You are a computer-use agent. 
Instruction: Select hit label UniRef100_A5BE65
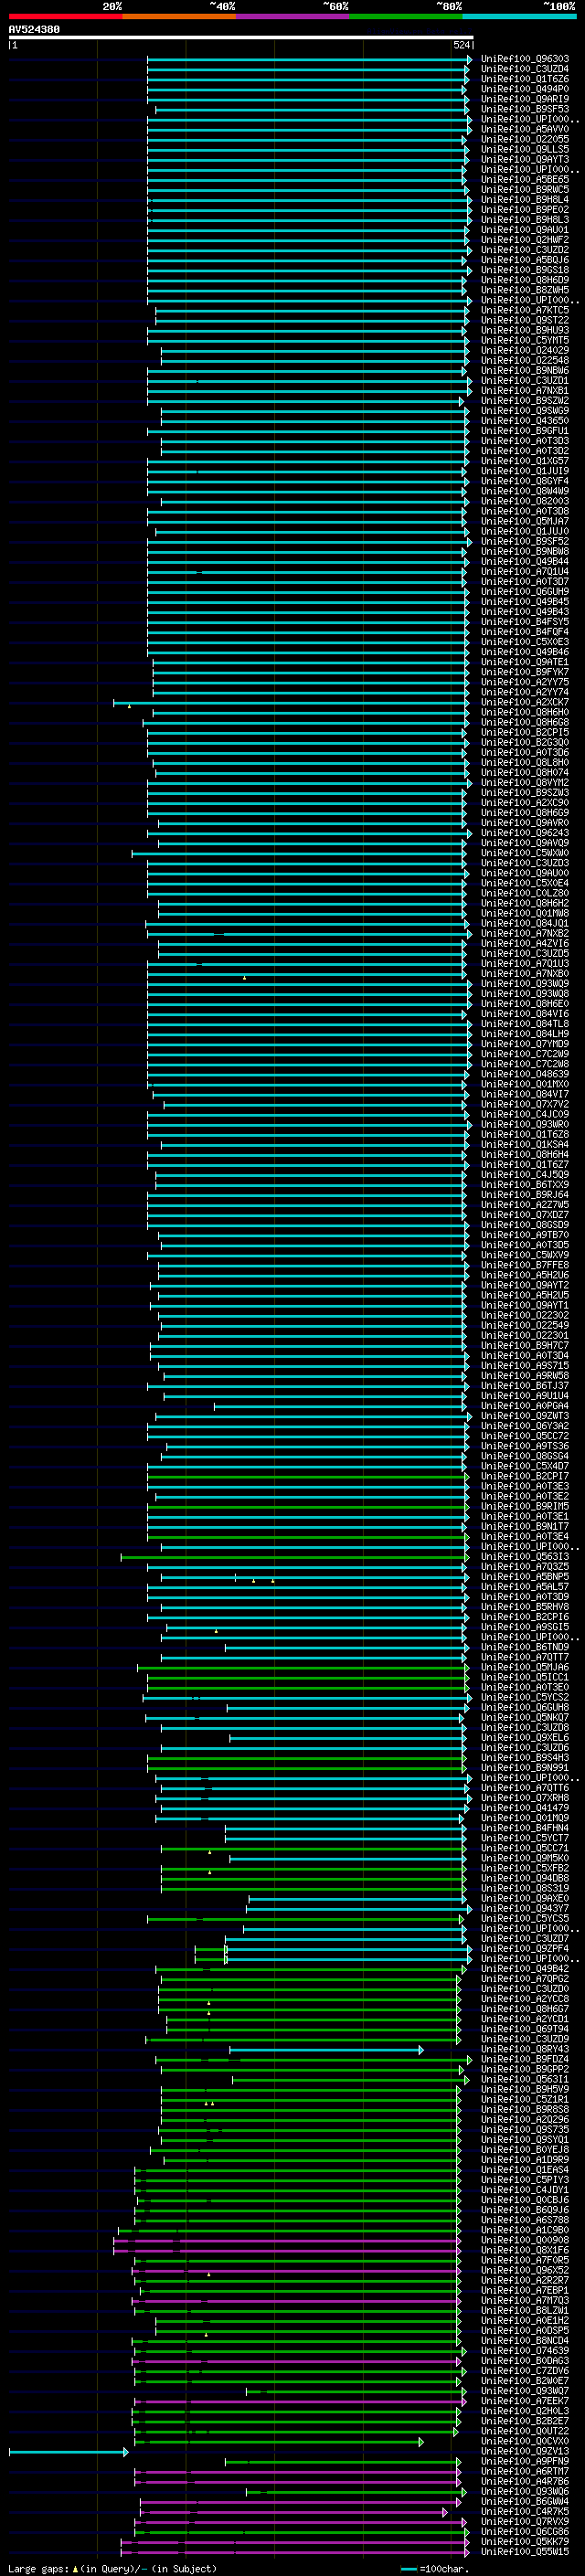click(525, 180)
